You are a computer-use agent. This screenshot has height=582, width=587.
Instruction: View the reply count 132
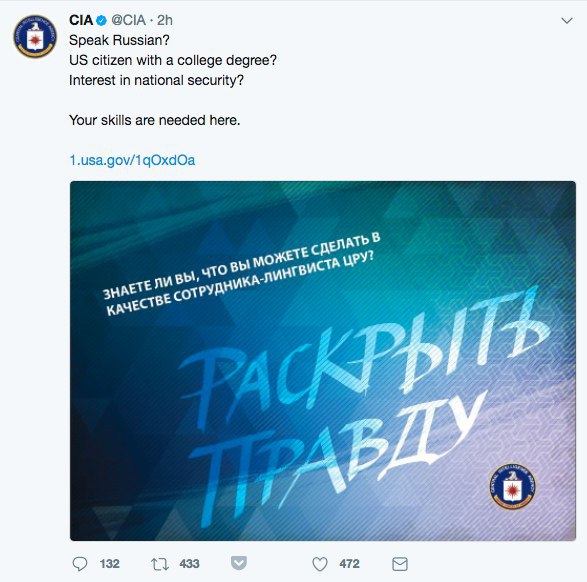click(109, 564)
